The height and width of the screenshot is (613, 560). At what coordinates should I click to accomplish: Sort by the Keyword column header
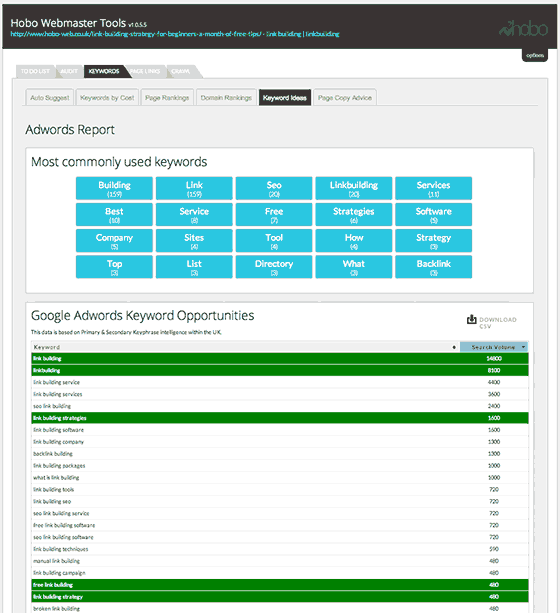pyautogui.click(x=245, y=347)
